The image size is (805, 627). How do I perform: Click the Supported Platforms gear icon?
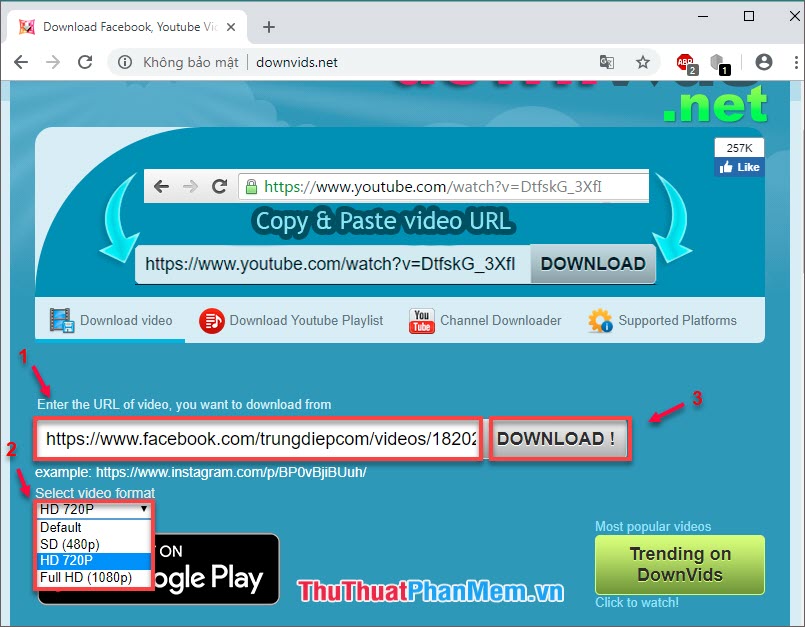click(x=599, y=321)
